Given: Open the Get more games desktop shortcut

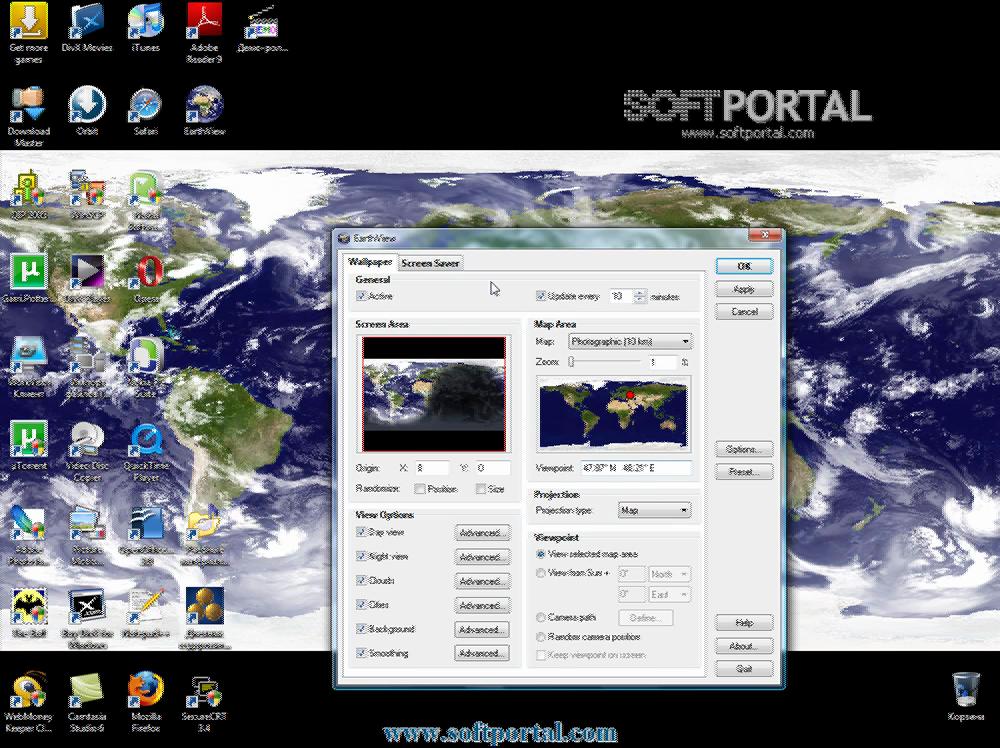Looking at the screenshot, I should (x=28, y=33).
